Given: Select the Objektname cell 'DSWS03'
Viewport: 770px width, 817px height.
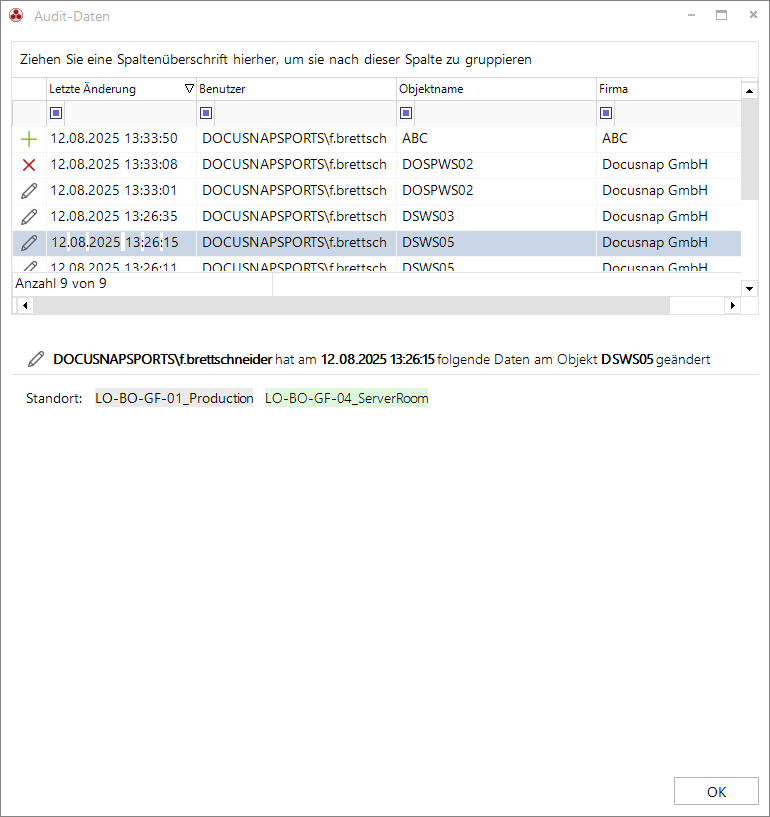Looking at the screenshot, I should 496,217.
